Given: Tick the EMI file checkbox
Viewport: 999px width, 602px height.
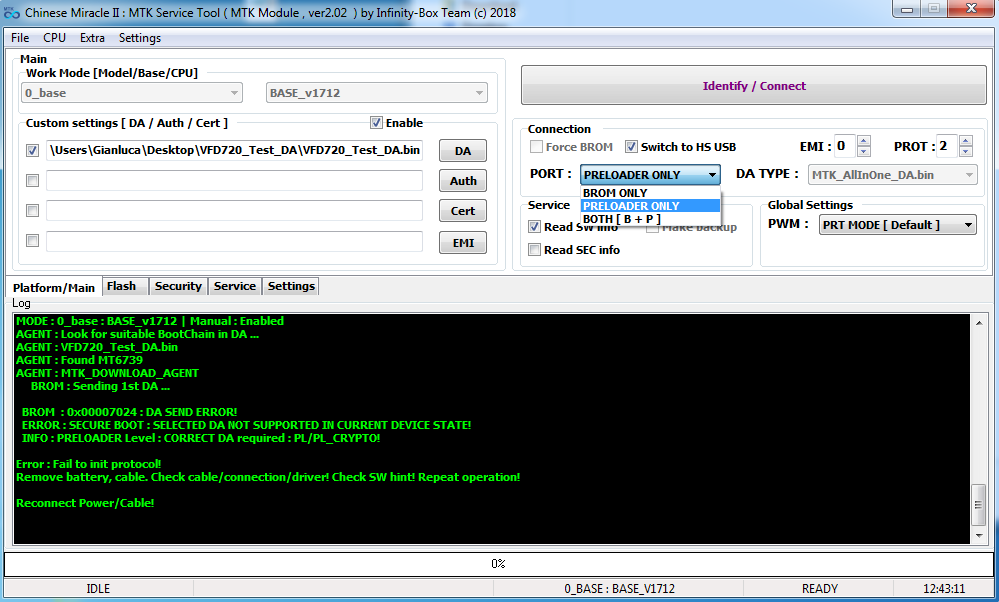Looking at the screenshot, I should (x=32, y=240).
